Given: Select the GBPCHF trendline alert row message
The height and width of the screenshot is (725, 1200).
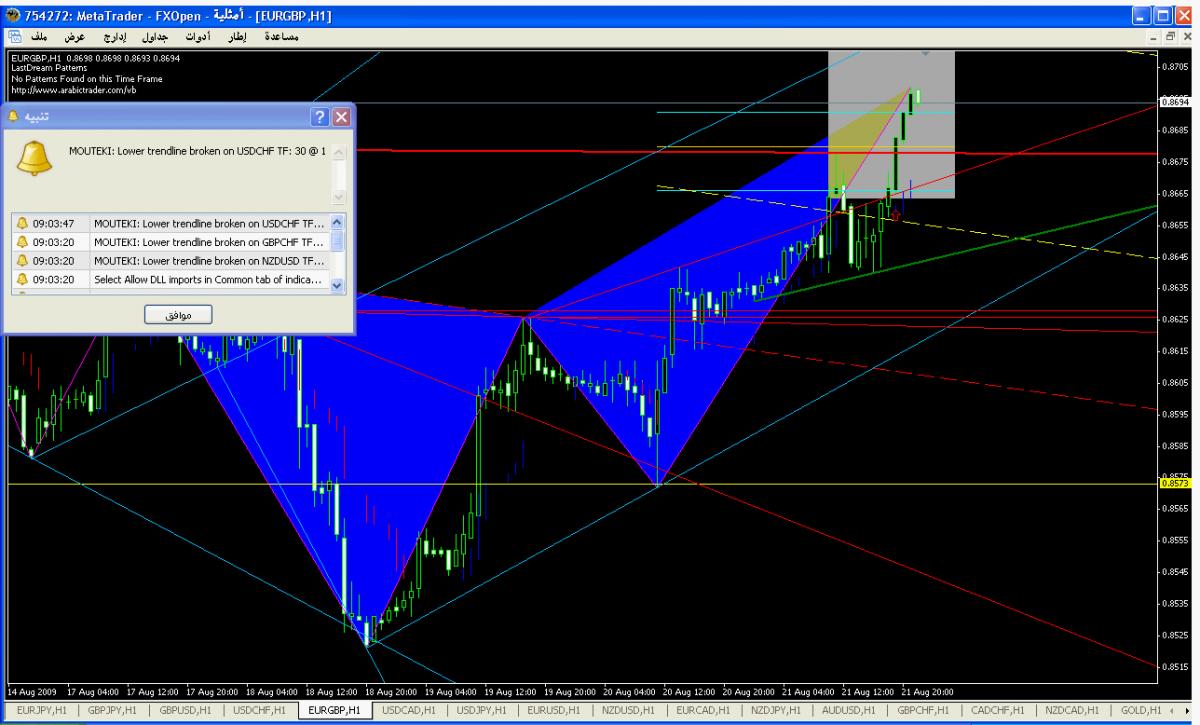Looking at the screenshot, I should pos(209,241).
